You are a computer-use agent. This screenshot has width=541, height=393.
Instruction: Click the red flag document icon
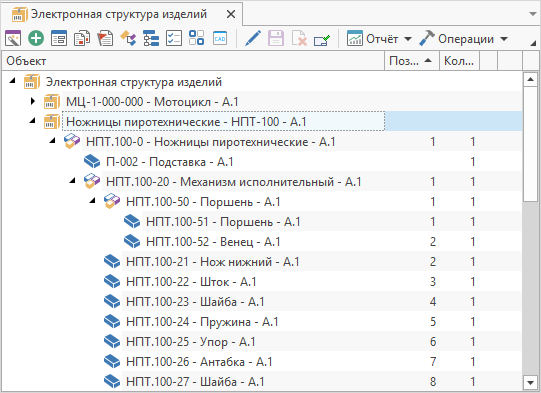pos(105,38)
